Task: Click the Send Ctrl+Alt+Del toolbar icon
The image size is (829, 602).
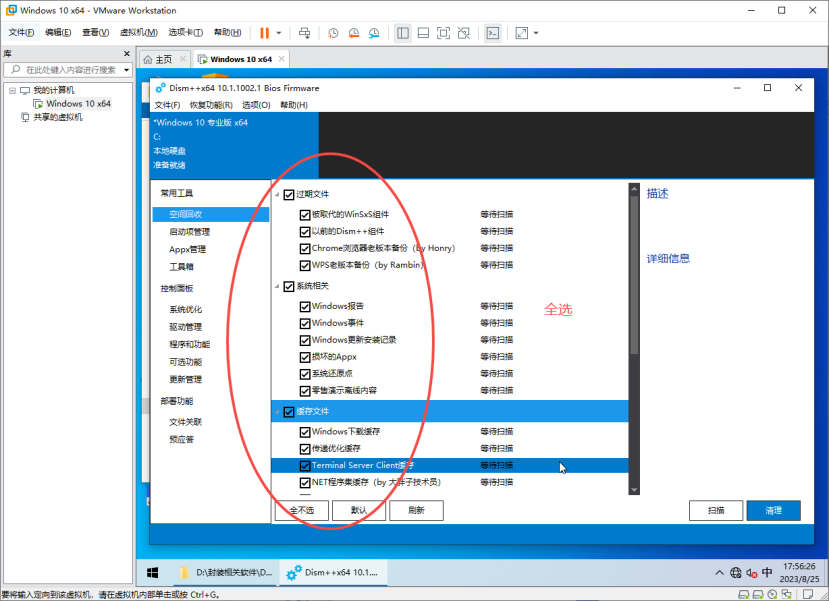Action: 305,33
